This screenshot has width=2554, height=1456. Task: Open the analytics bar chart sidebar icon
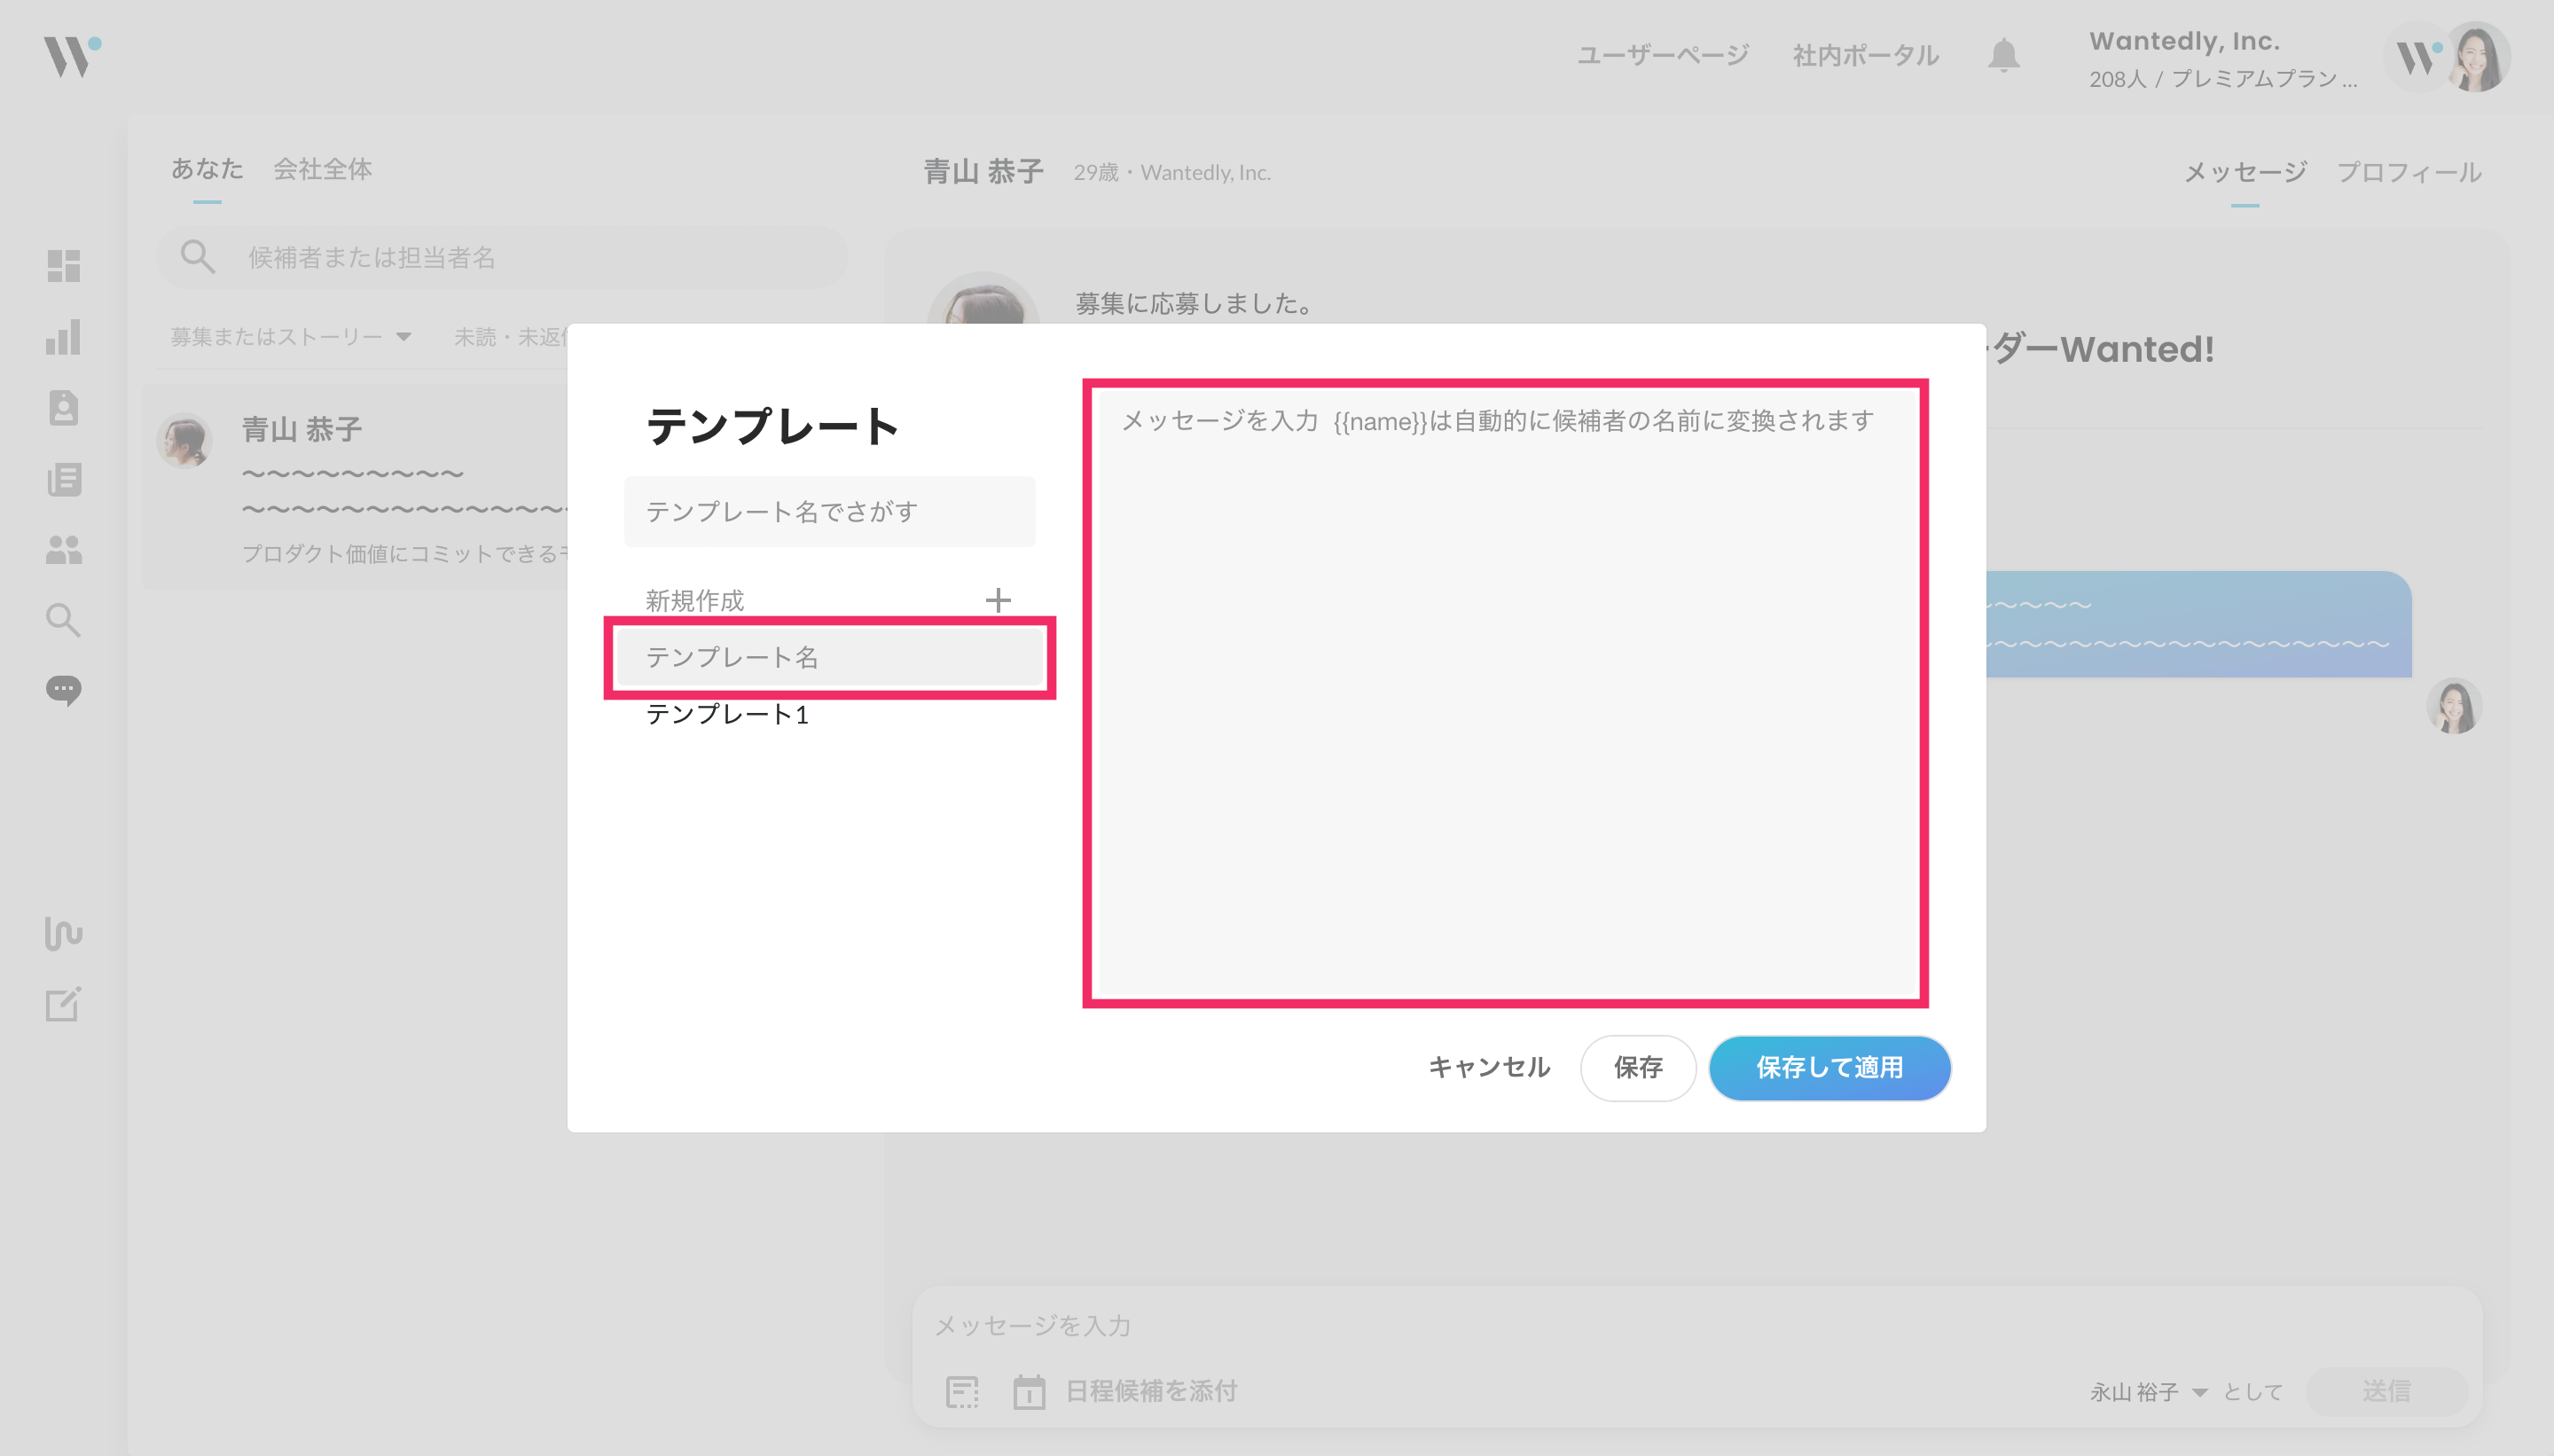(63, 337)
